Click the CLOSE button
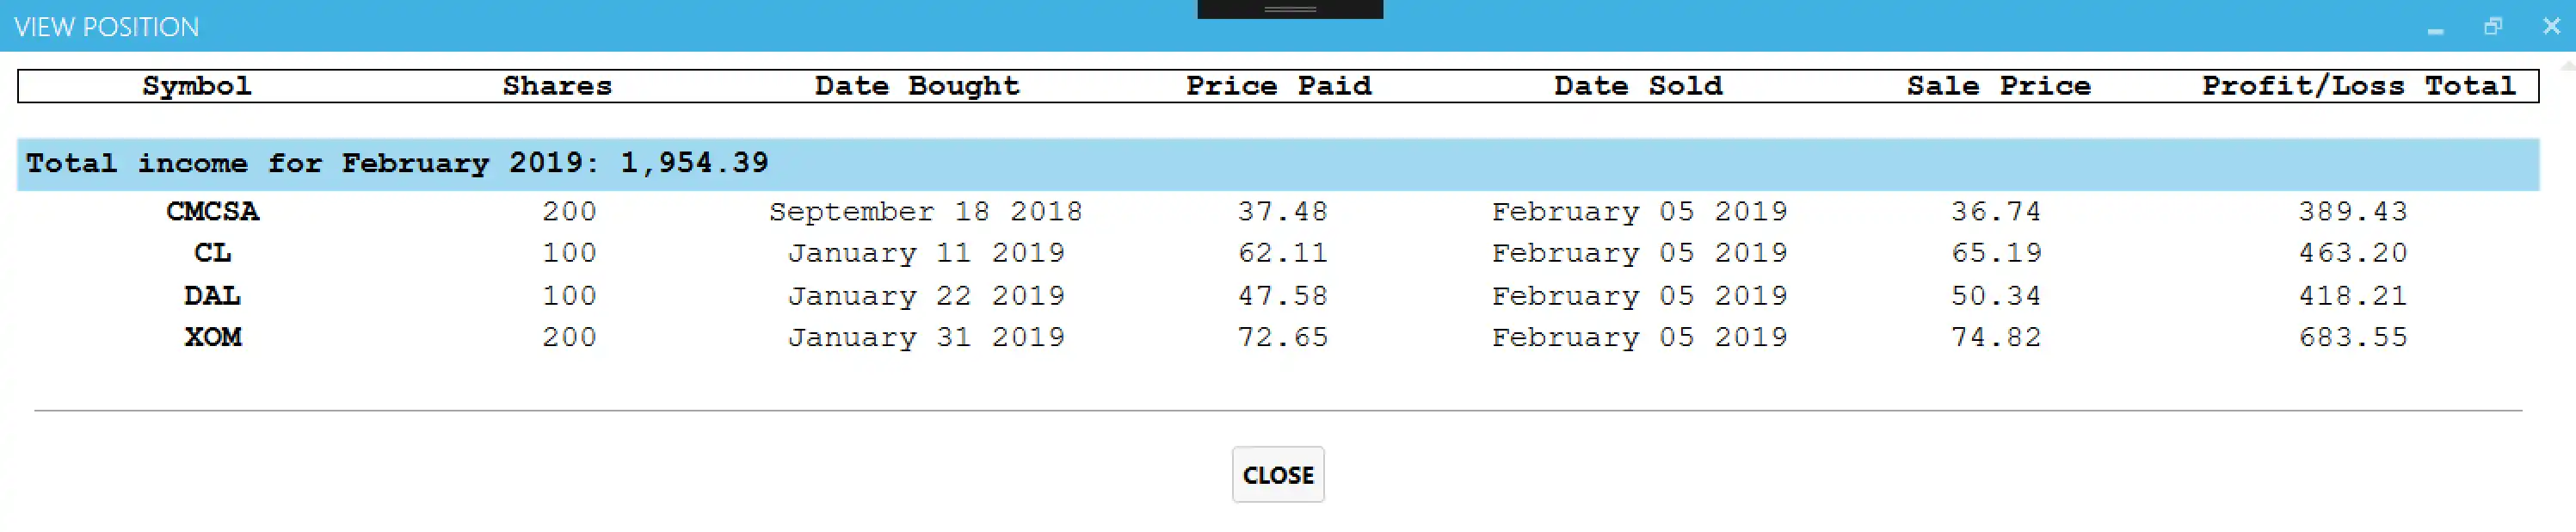The height and width of the screenshot is (532, 2576). [x=1277, y=475]
